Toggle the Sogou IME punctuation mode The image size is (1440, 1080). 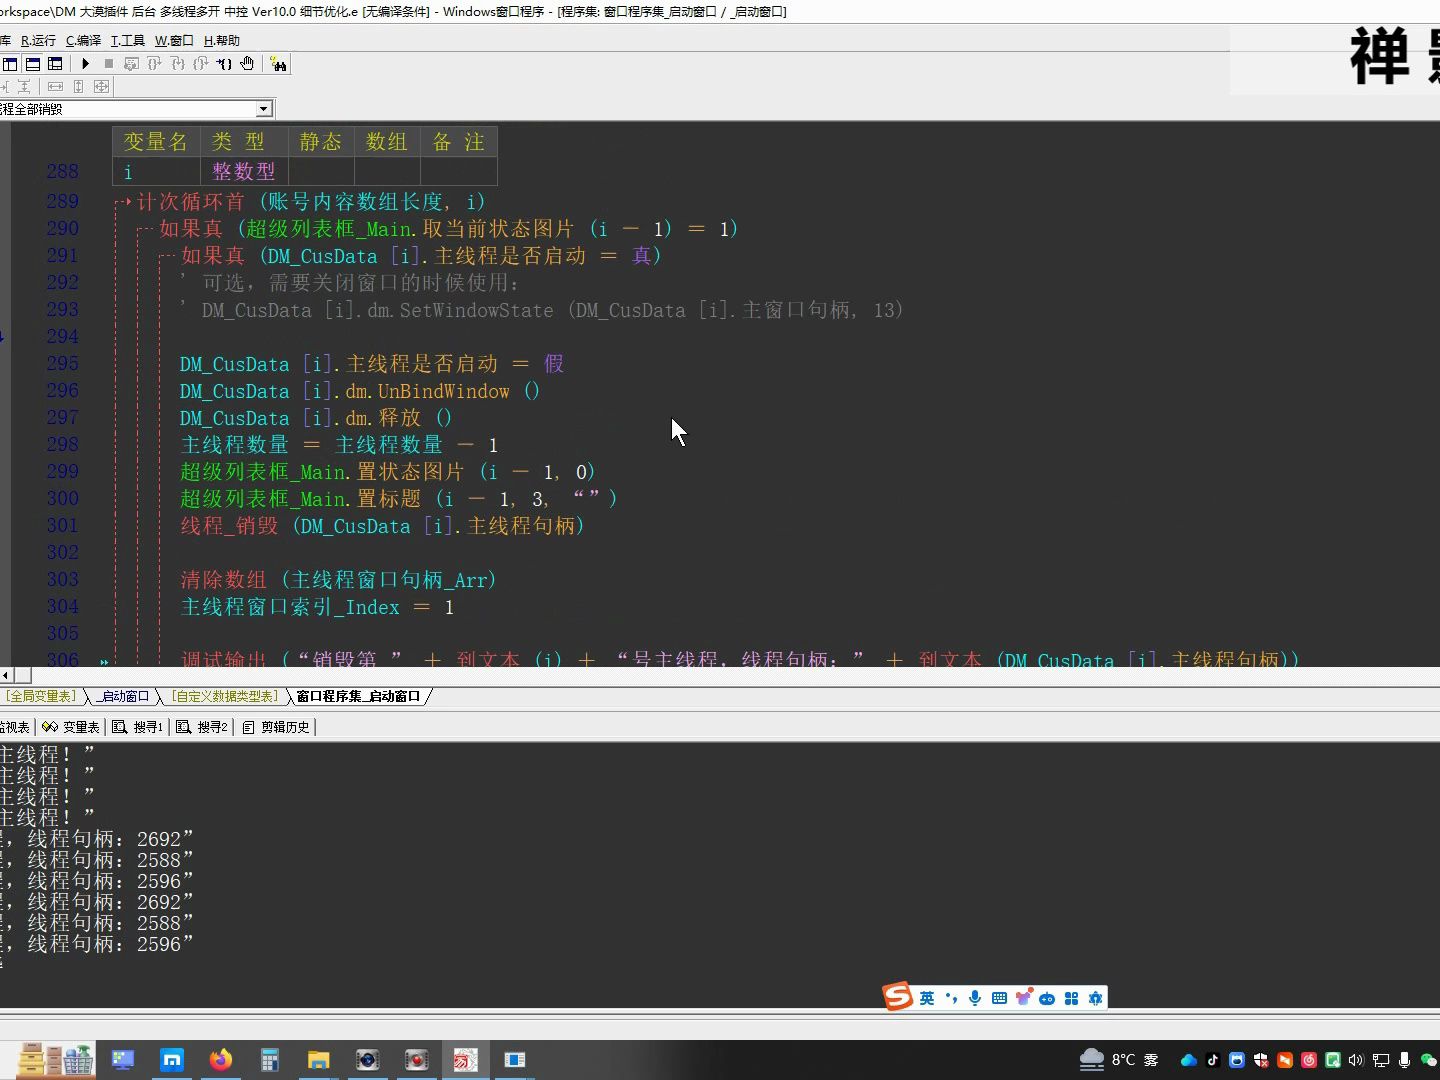[x=951, y=998]
